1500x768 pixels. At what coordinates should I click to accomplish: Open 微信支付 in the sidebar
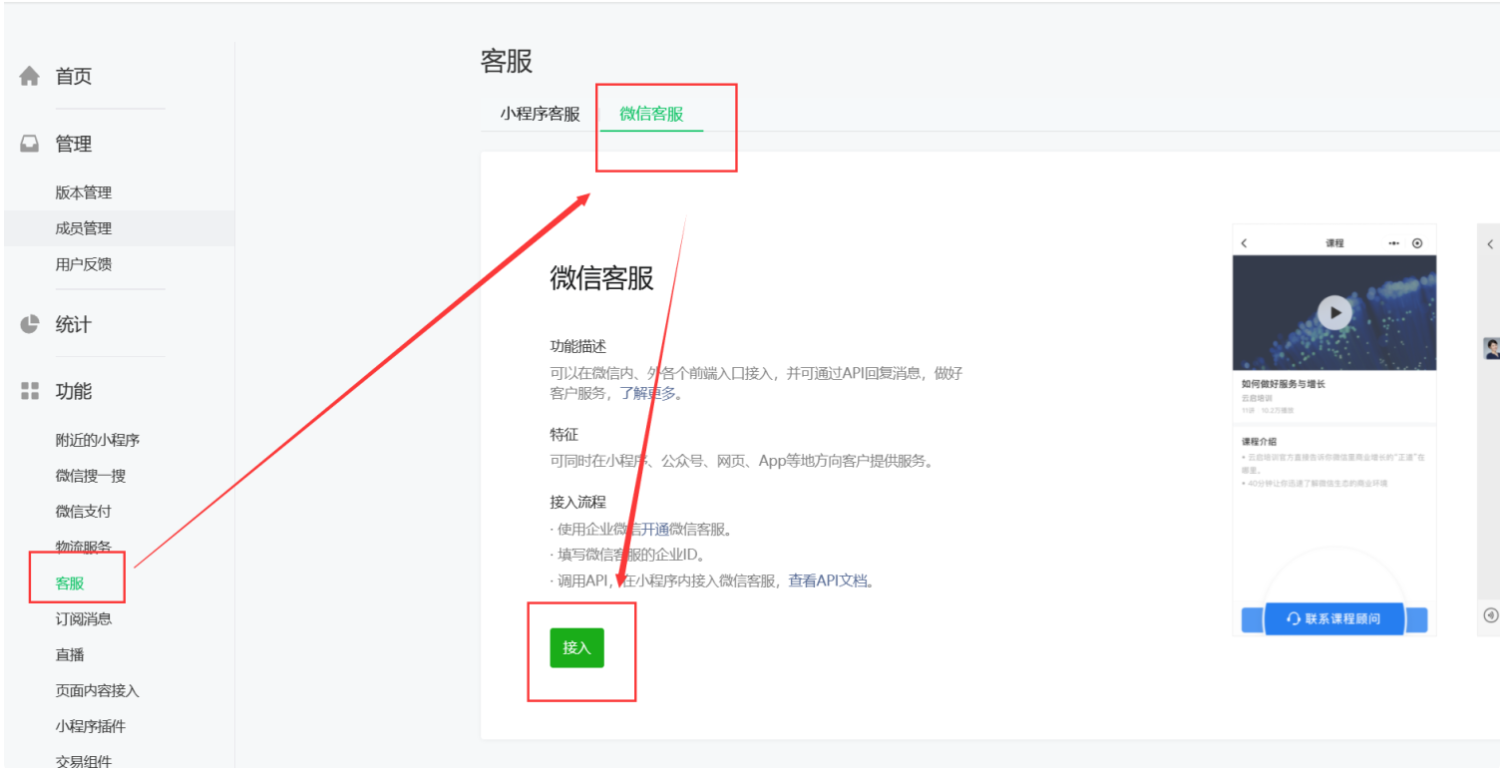(x=83, y=512)
